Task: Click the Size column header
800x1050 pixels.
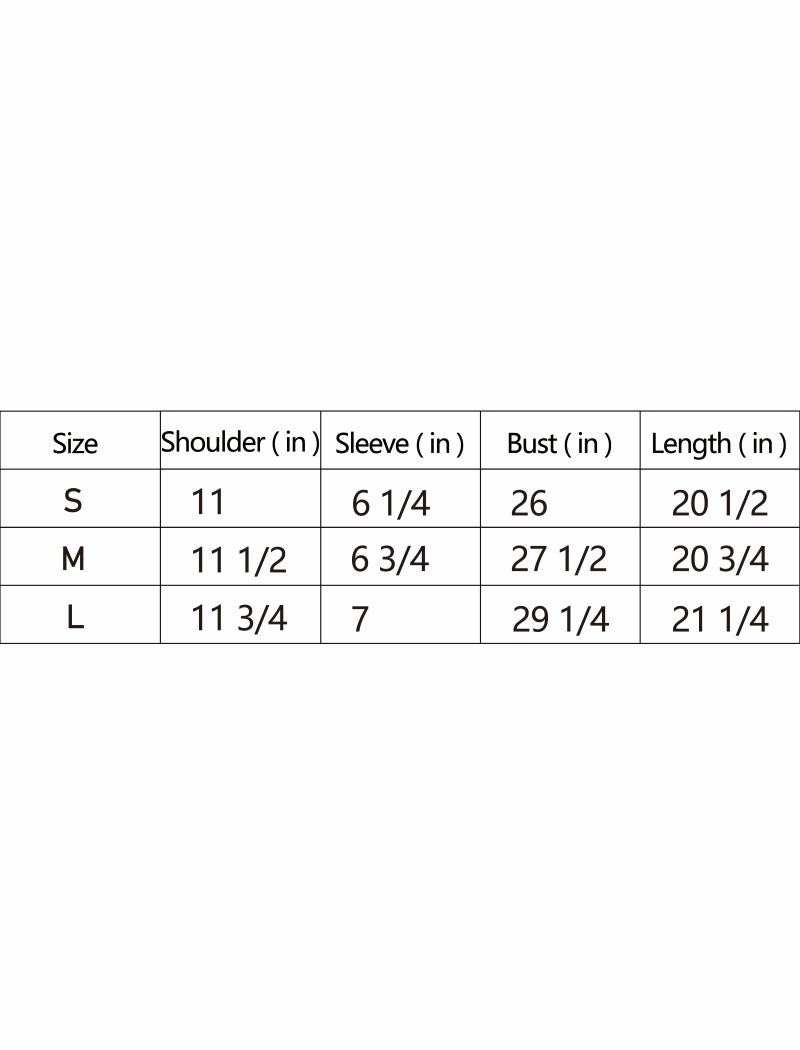Action: tap(75, 443)
